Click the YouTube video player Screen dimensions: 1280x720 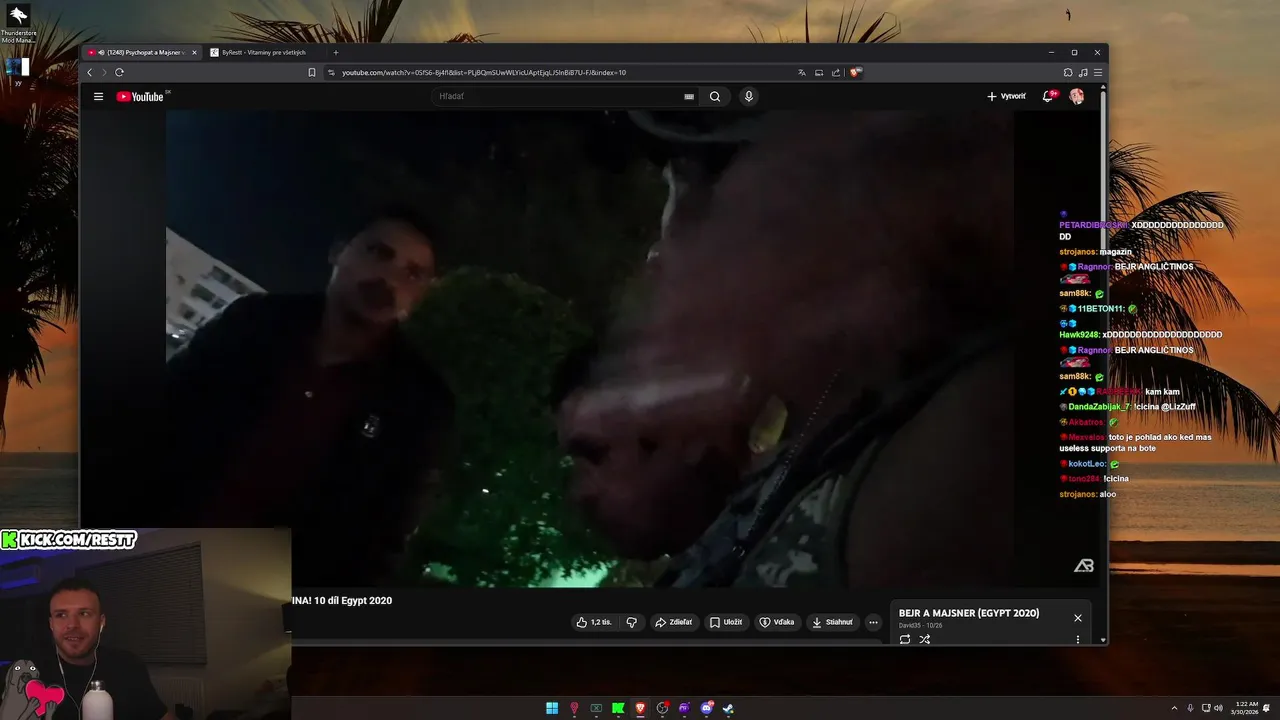coord(590,348)
